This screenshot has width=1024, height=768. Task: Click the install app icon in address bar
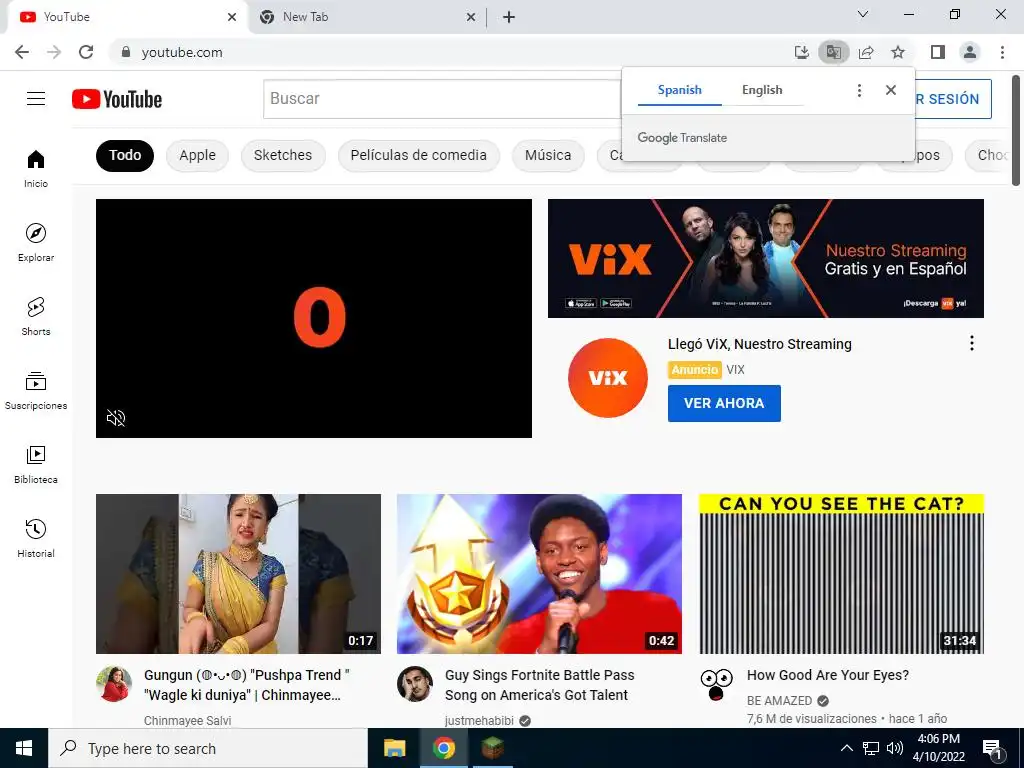tap(801, 52)
